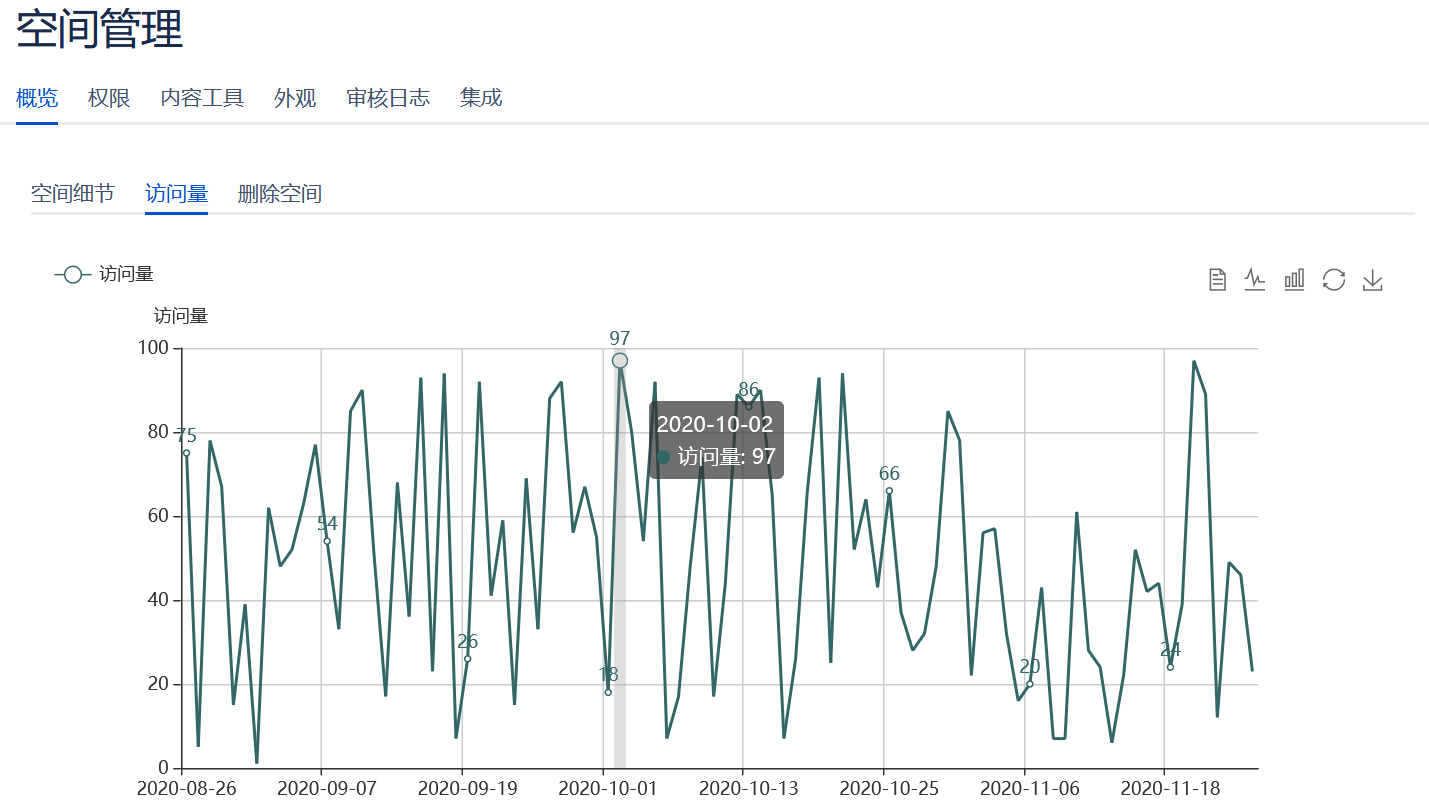This screenshot has height=807, width=1429.
Task: Click x-axis label 2020-10-01
Action: [x=608, y=788]
